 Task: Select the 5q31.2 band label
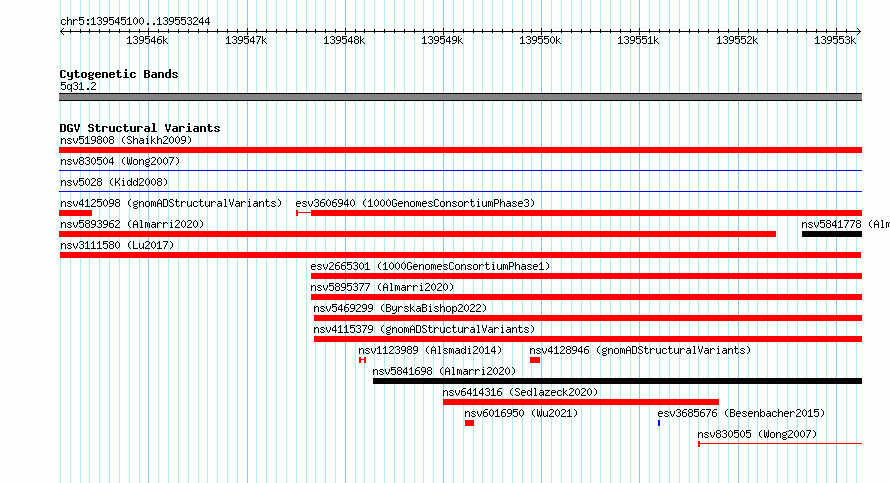tap(78, 86)
